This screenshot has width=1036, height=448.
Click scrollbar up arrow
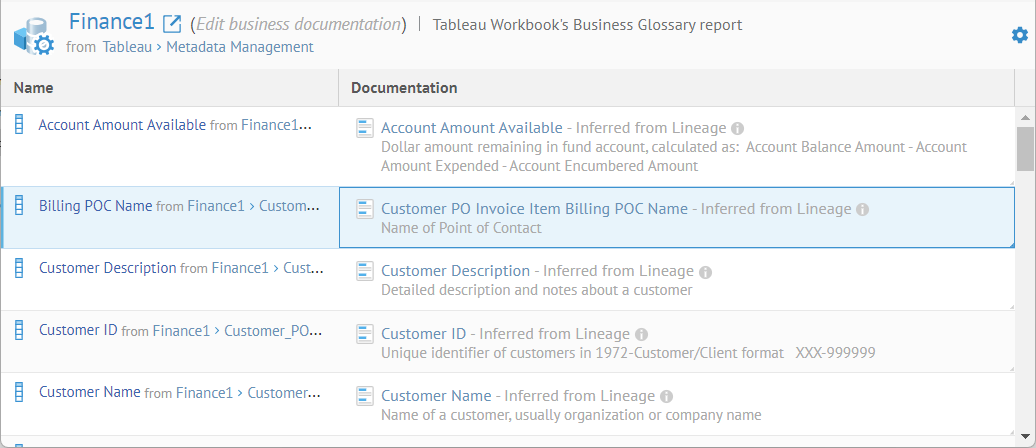1025,115
